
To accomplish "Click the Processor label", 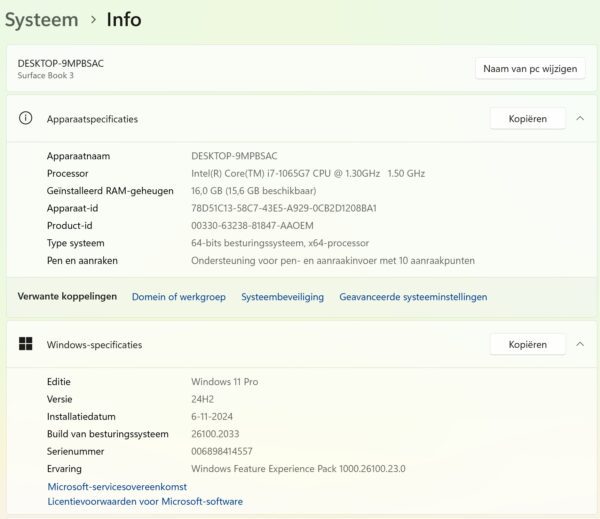I will click(x=68, y=173).
